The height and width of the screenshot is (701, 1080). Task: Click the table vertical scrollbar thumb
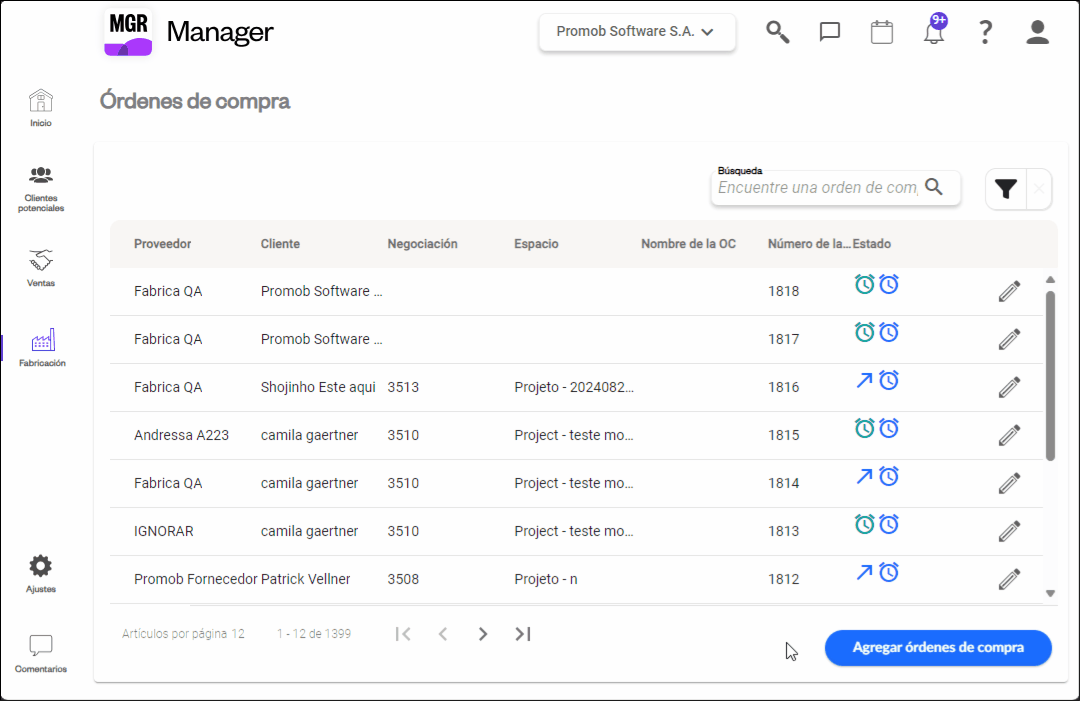[x=1050, y=375]
